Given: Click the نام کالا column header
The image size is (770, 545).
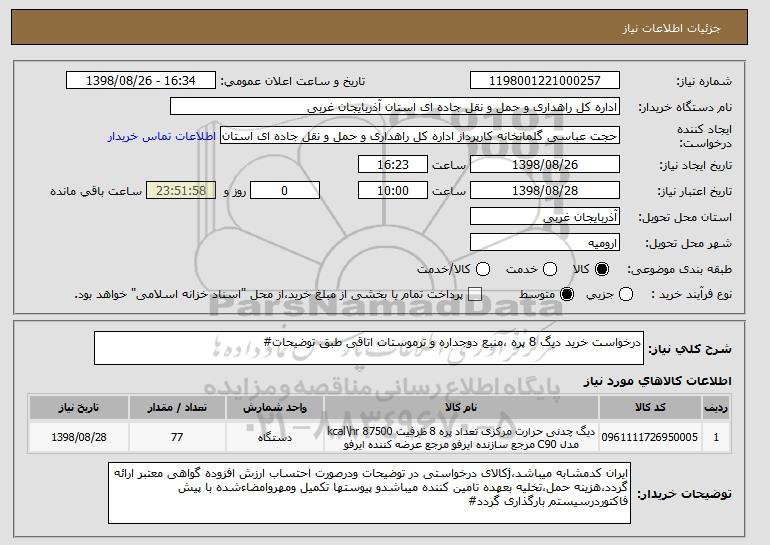Looking at the screenshot, I should pyautogui.click(x=461, y=408).
